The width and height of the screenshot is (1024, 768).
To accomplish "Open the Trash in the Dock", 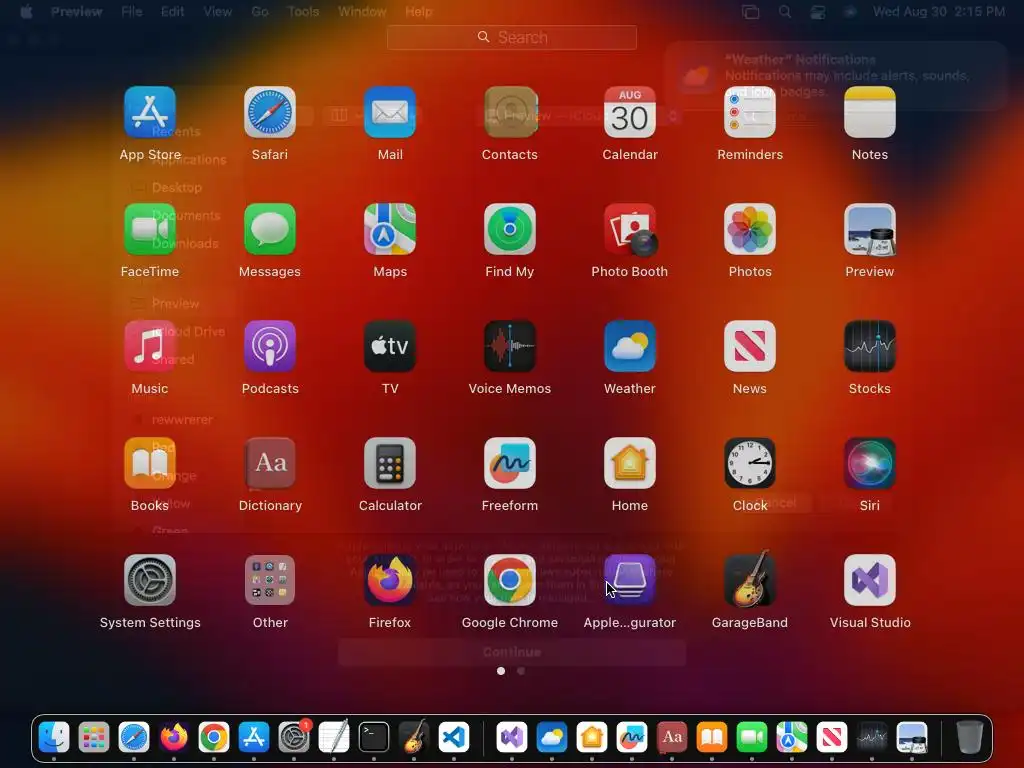I will point(970,737).
